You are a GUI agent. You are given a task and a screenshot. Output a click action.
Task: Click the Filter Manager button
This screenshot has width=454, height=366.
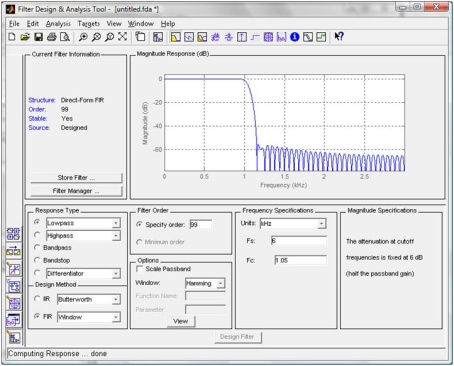[x=76, y=191]
